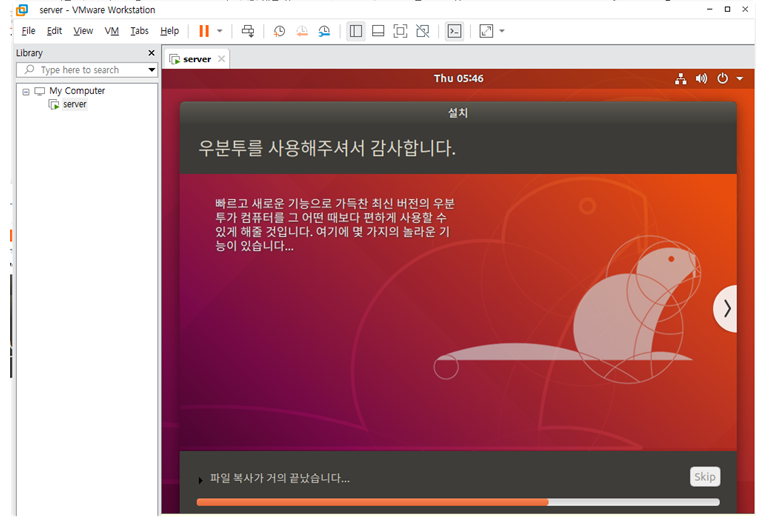Image resolution: width=774 pixels, height=520 pixels.
Task: Open the stretch guest dropdown arrow
Action: [x=502, y=31]
